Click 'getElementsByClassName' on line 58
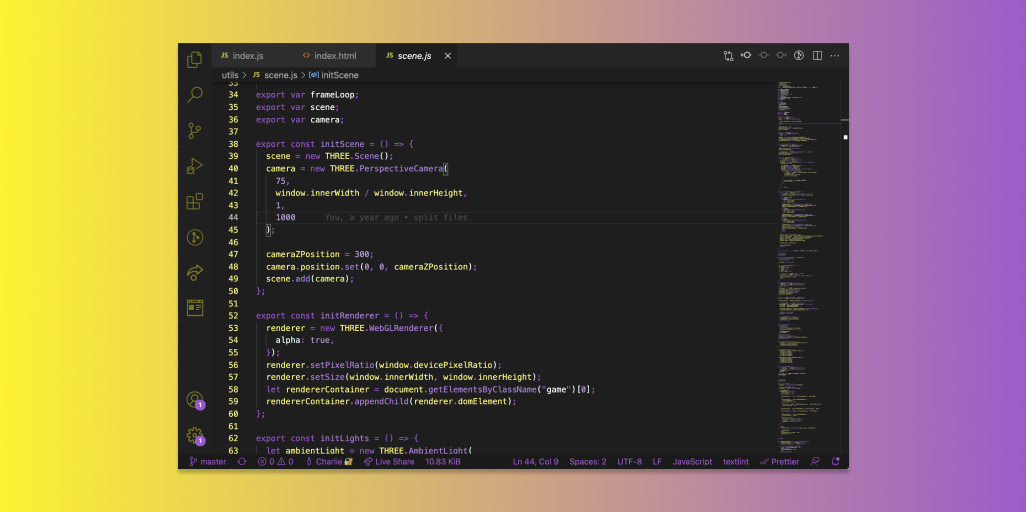The height and width of the screenshot is (512, 1026). coord(482,389)
